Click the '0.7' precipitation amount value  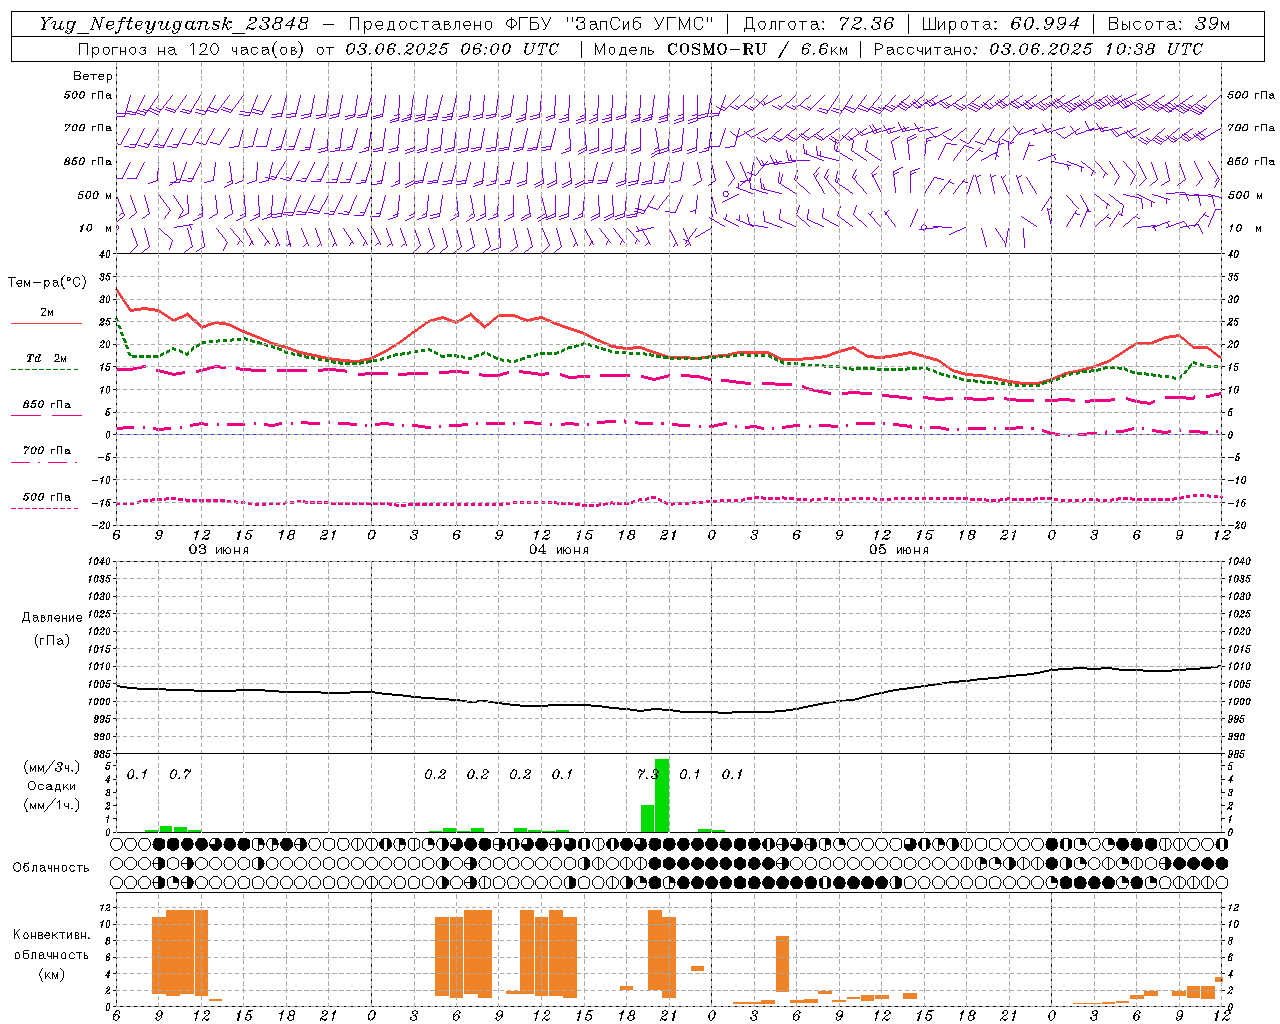(180, 774)
